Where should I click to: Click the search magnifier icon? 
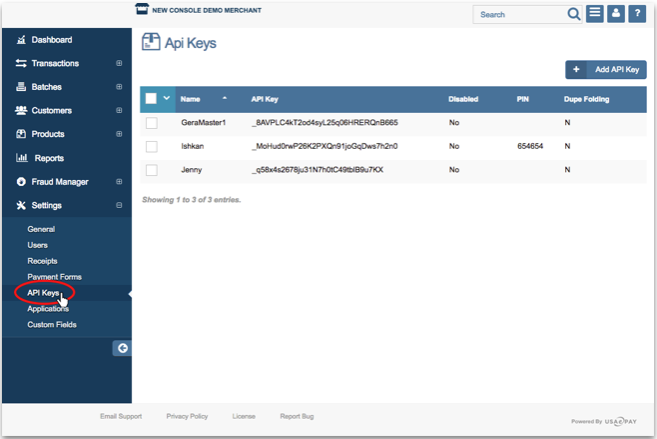click(x=573, y=15)
